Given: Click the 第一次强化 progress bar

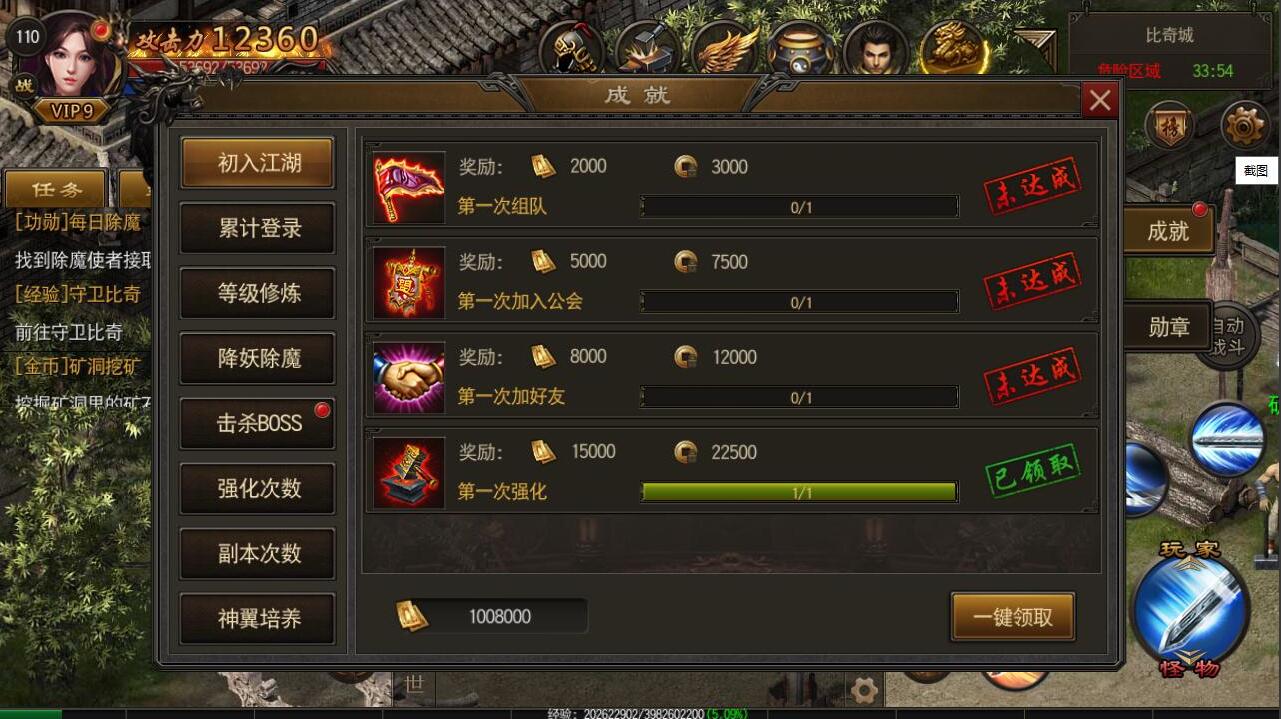Looking at the screenshot, I should tap(799, 492).
